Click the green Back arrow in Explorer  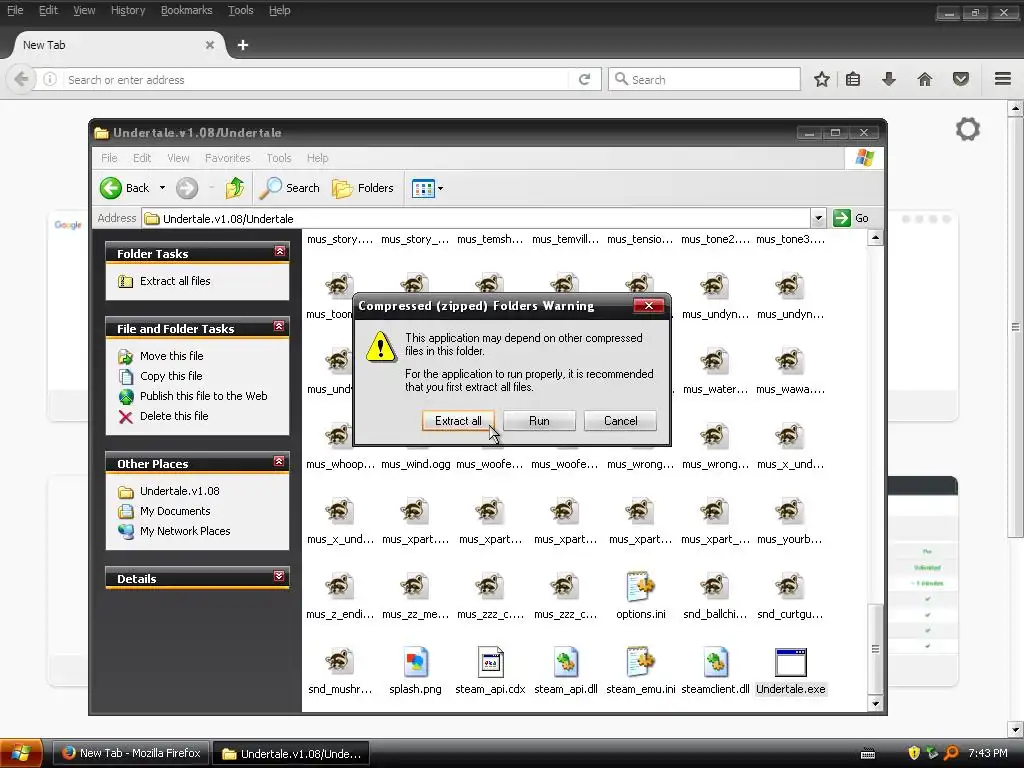[111, 188]
